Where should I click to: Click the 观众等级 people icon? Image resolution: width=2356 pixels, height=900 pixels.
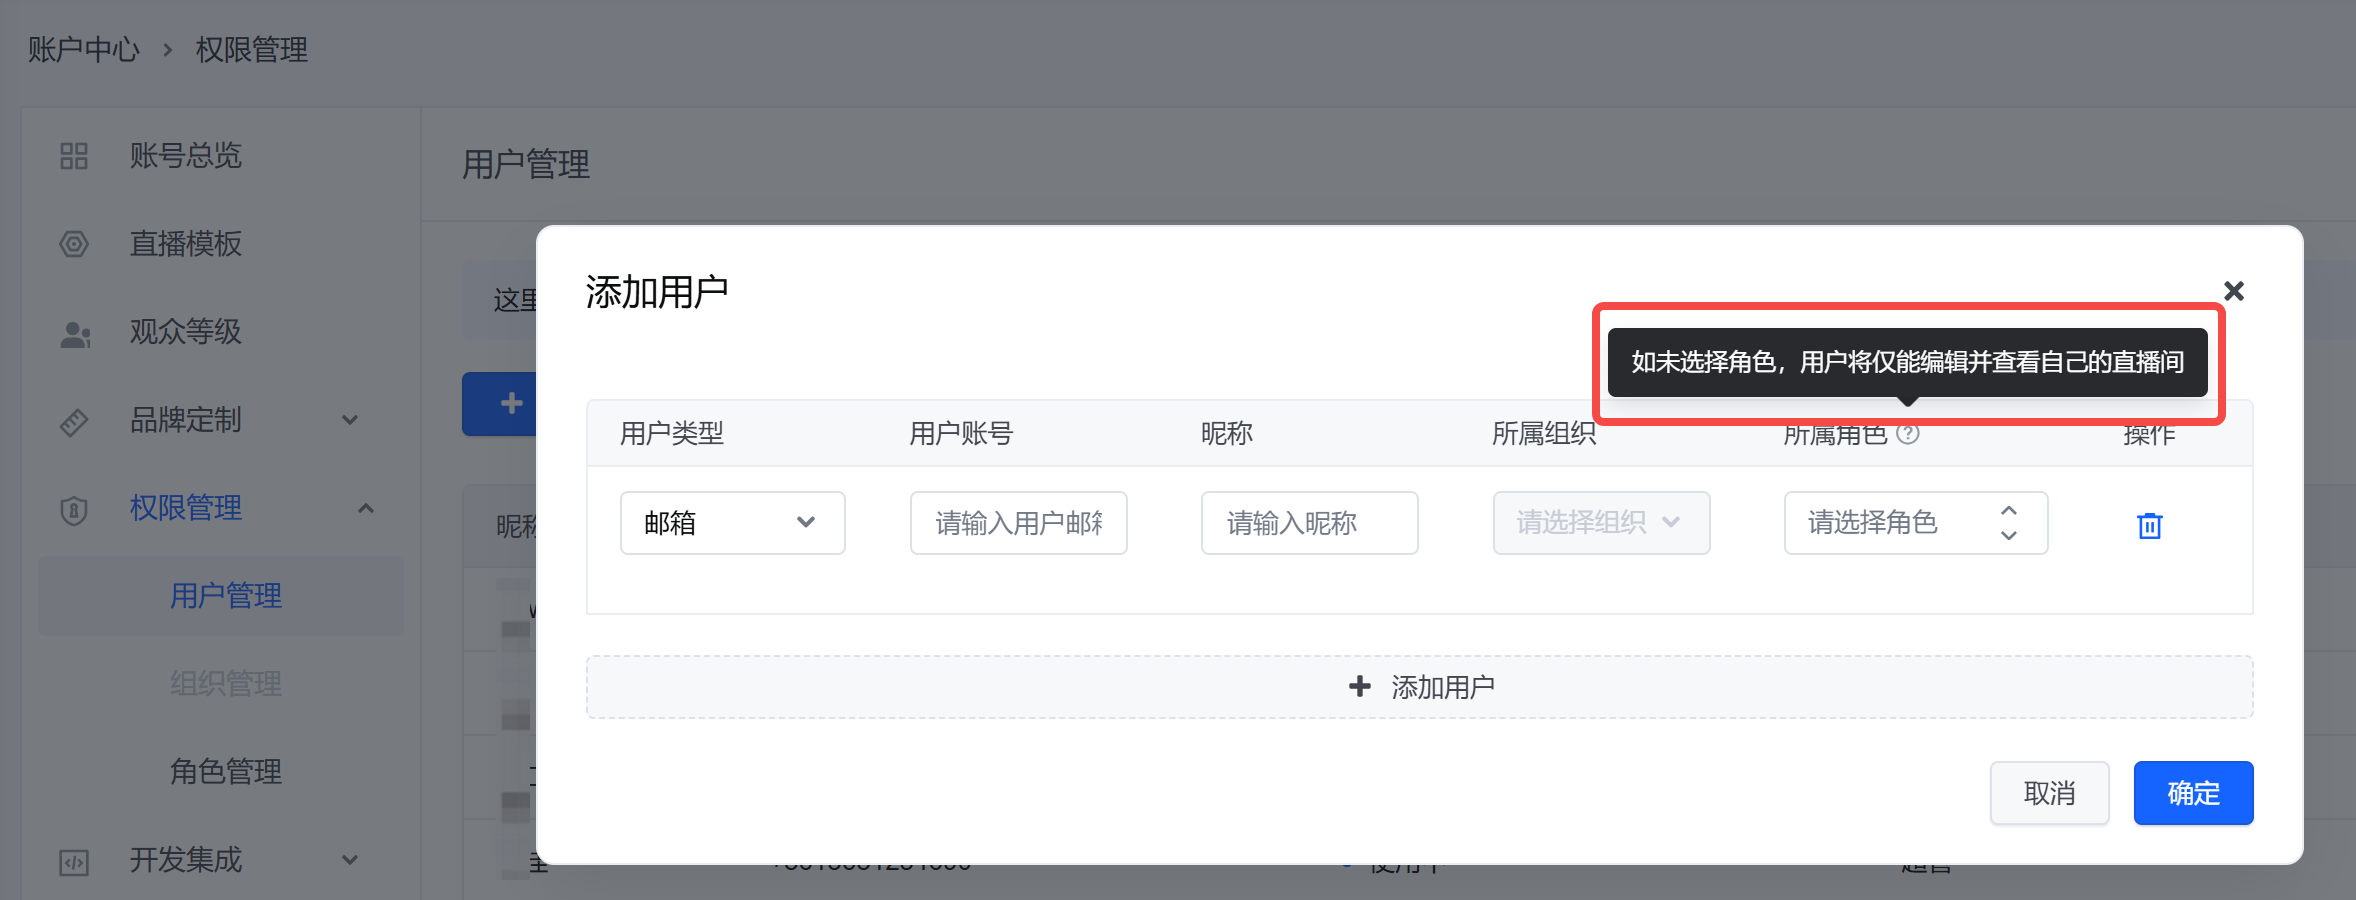(x=75, y=333)
